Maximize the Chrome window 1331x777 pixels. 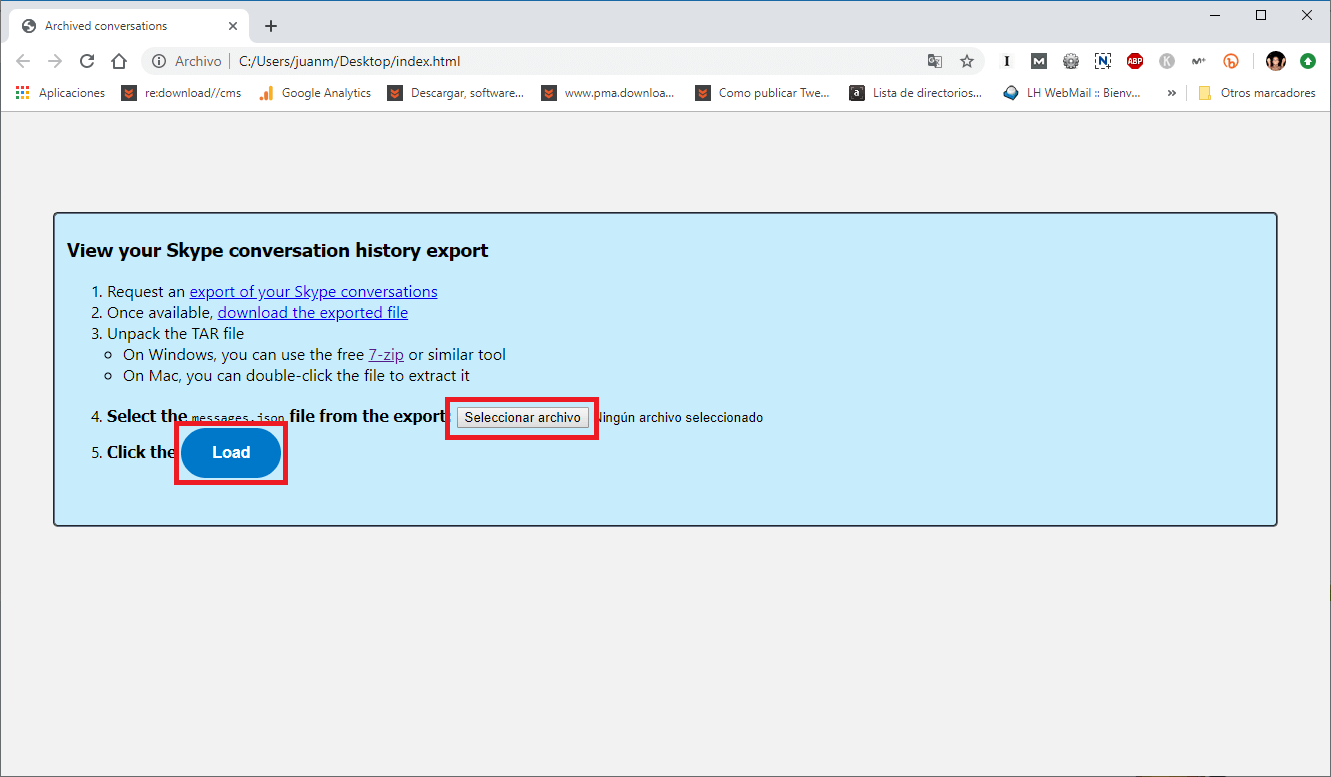pyautogui.click(x=1261, y=15)
